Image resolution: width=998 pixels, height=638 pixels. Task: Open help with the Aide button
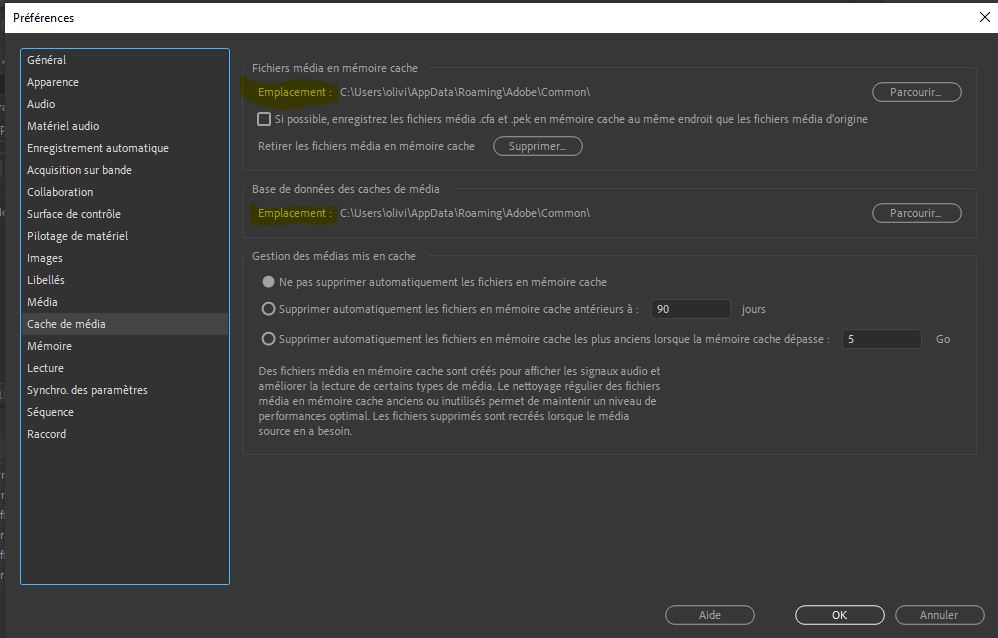point(709,615)
